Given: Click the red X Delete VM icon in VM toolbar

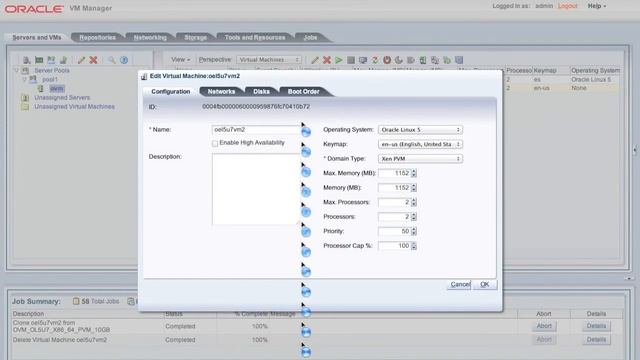Looking at the screenshot, I should tap(327, 60).
